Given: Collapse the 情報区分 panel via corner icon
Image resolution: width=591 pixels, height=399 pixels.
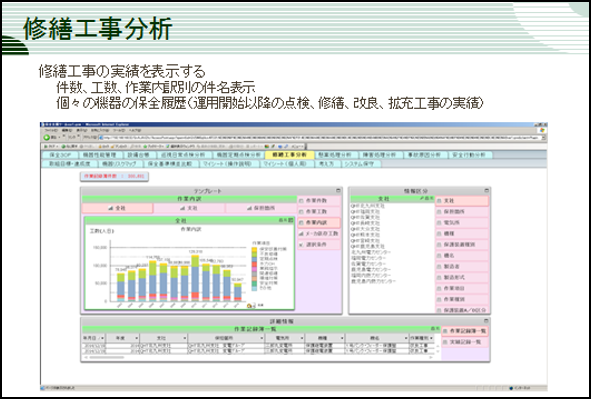Looking at the screenshot, I should 486,191.
